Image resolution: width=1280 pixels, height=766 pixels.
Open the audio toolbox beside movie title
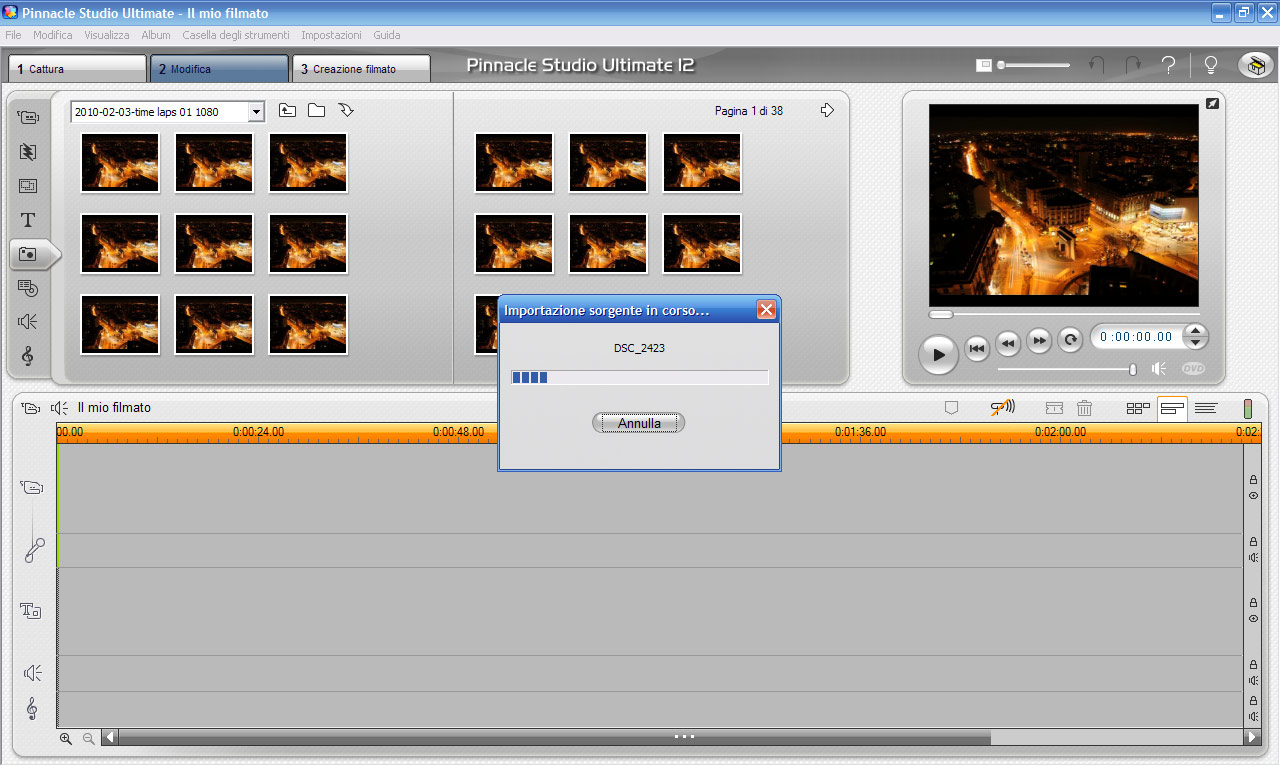pyautogui.click(x=60, y=408)
